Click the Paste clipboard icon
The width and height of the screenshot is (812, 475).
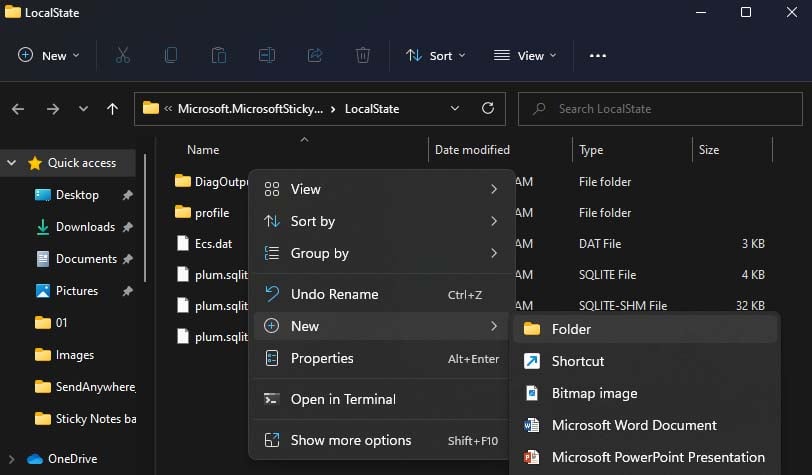coord(218,56)
